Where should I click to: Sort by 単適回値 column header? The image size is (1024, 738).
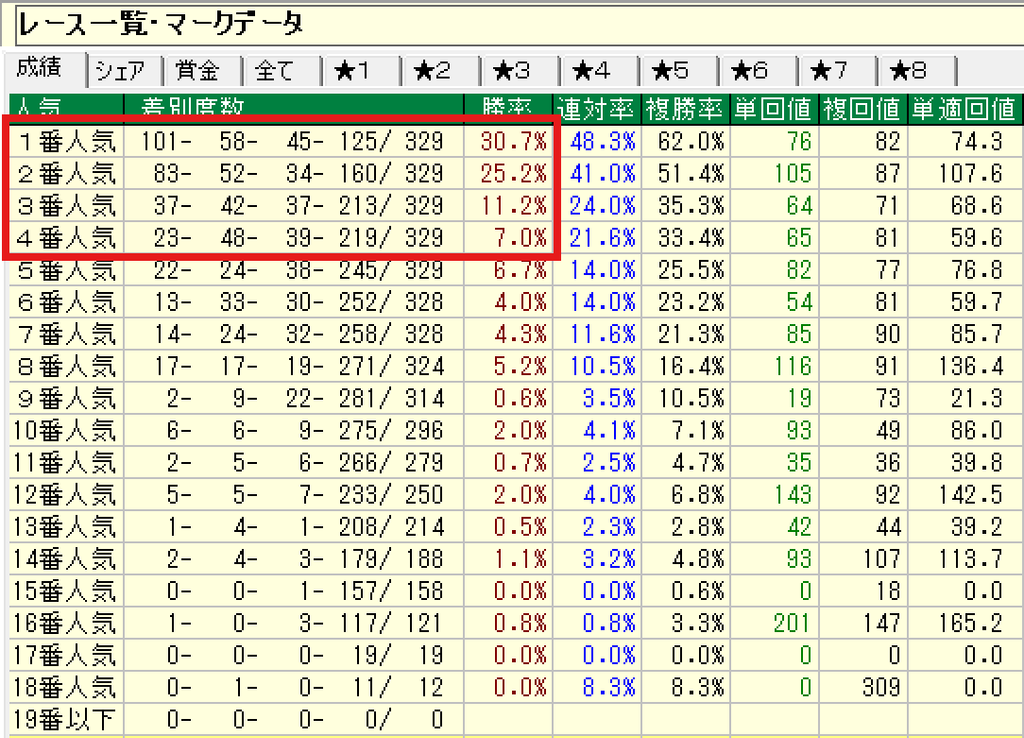(965, 108)
